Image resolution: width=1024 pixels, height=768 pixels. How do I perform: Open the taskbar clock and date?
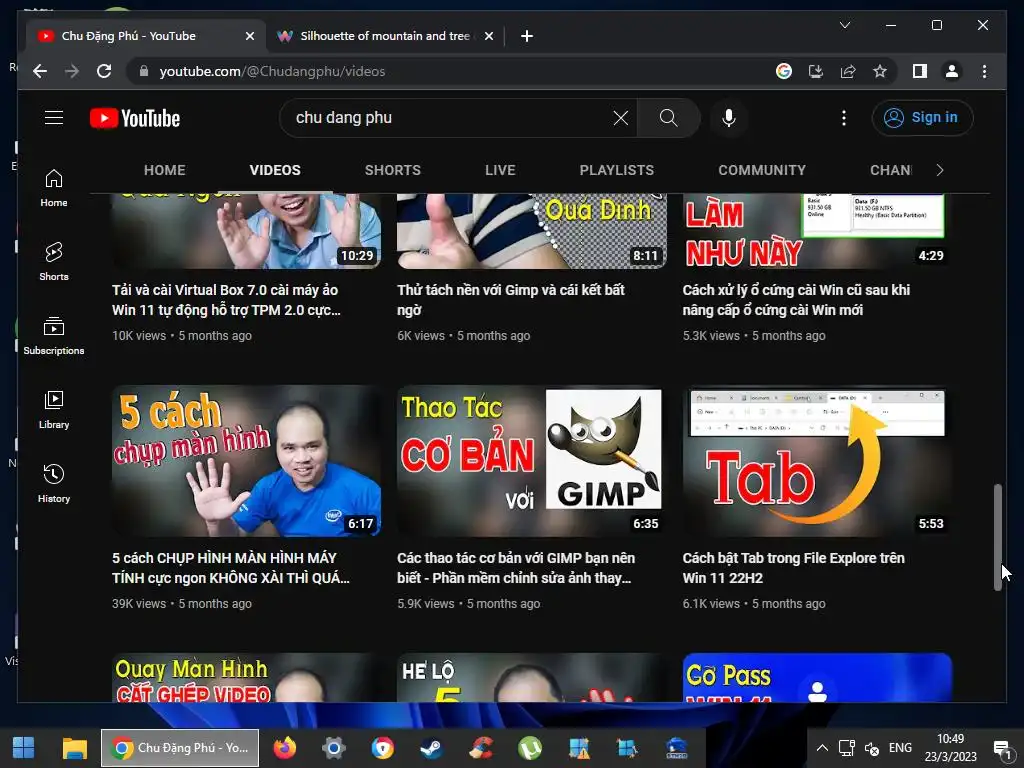tap(950, 748)
